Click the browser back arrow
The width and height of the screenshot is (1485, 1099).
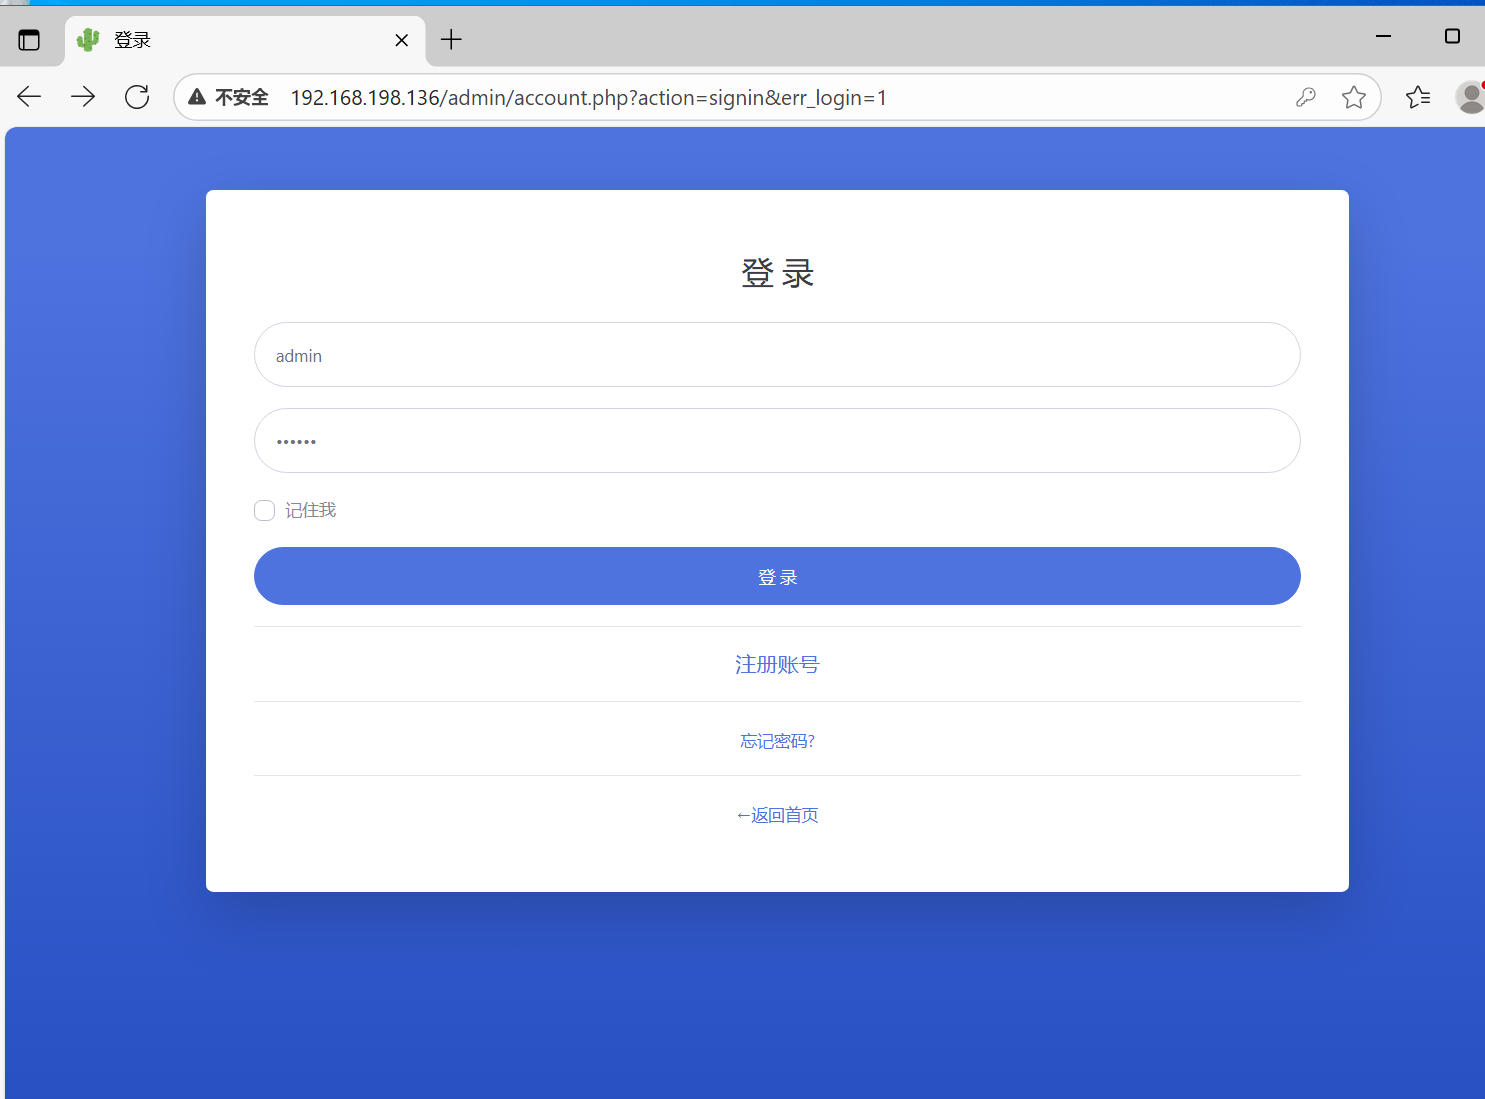[x=29, y=97]
